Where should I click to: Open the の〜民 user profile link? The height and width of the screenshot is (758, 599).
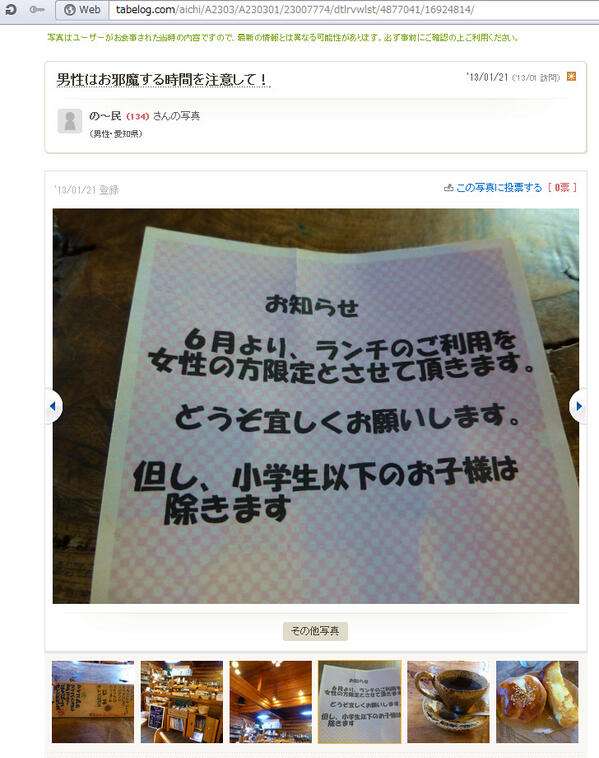click(105, 116)
